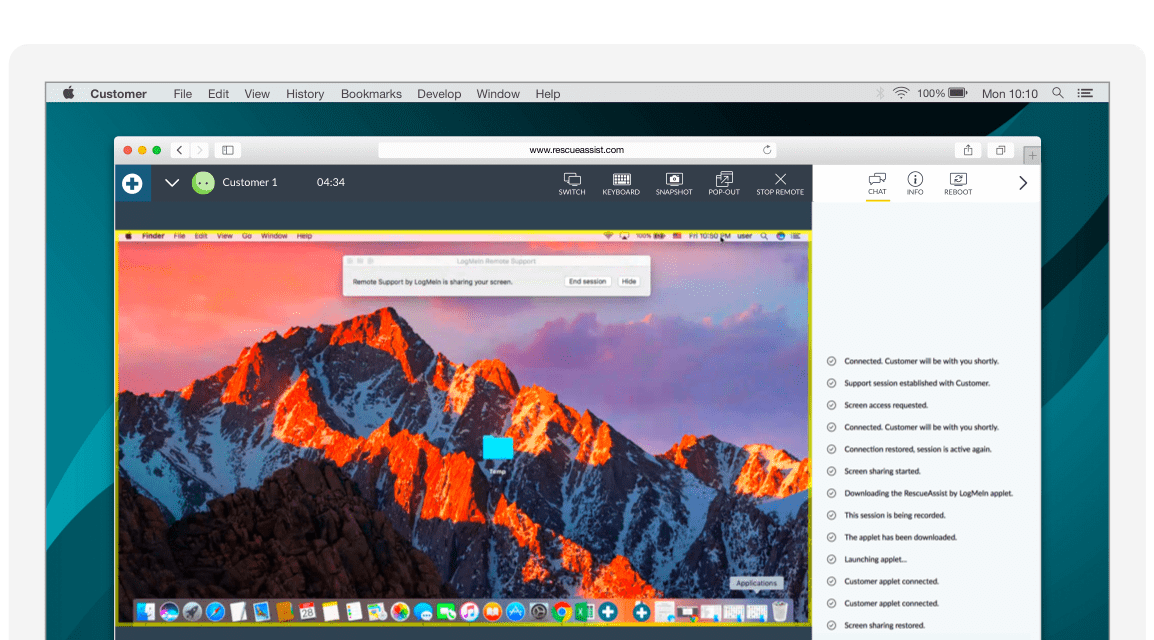Viewport: 1154px width, 640px height.
Task: Open System Preferences gear in the remote dock
Action: (x=539, y=611)
